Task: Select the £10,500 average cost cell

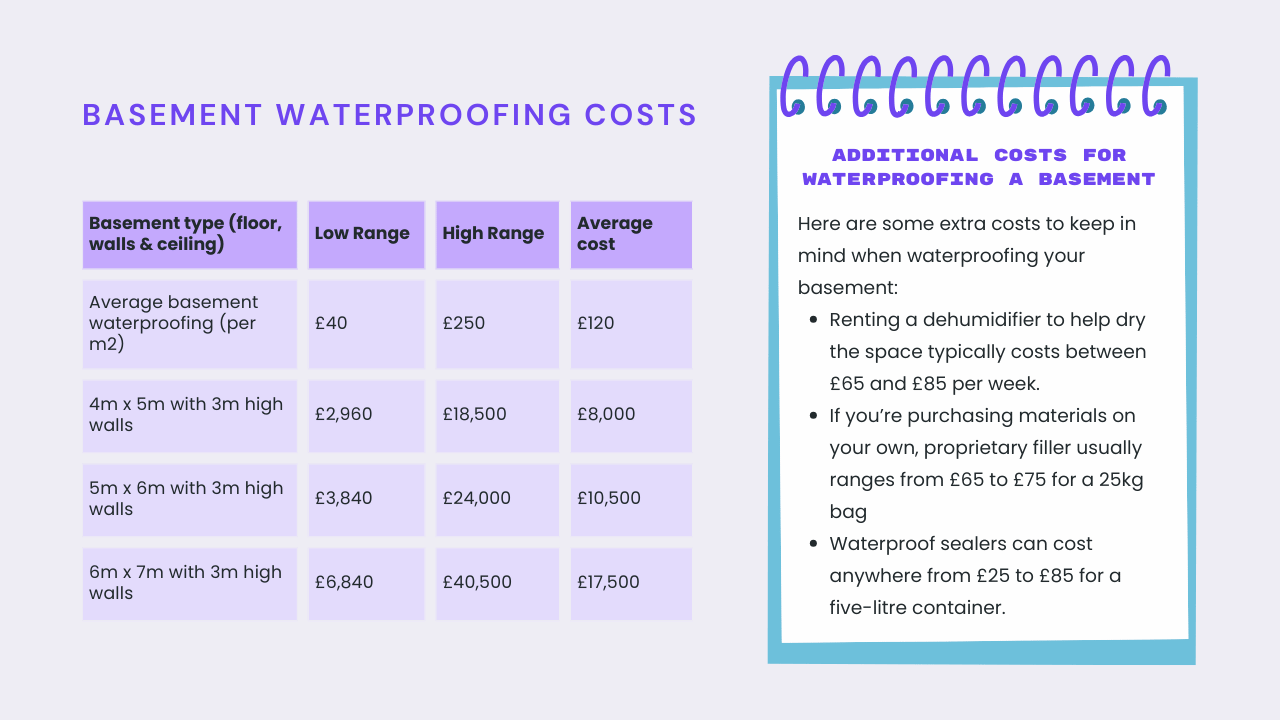Action: 630,498
